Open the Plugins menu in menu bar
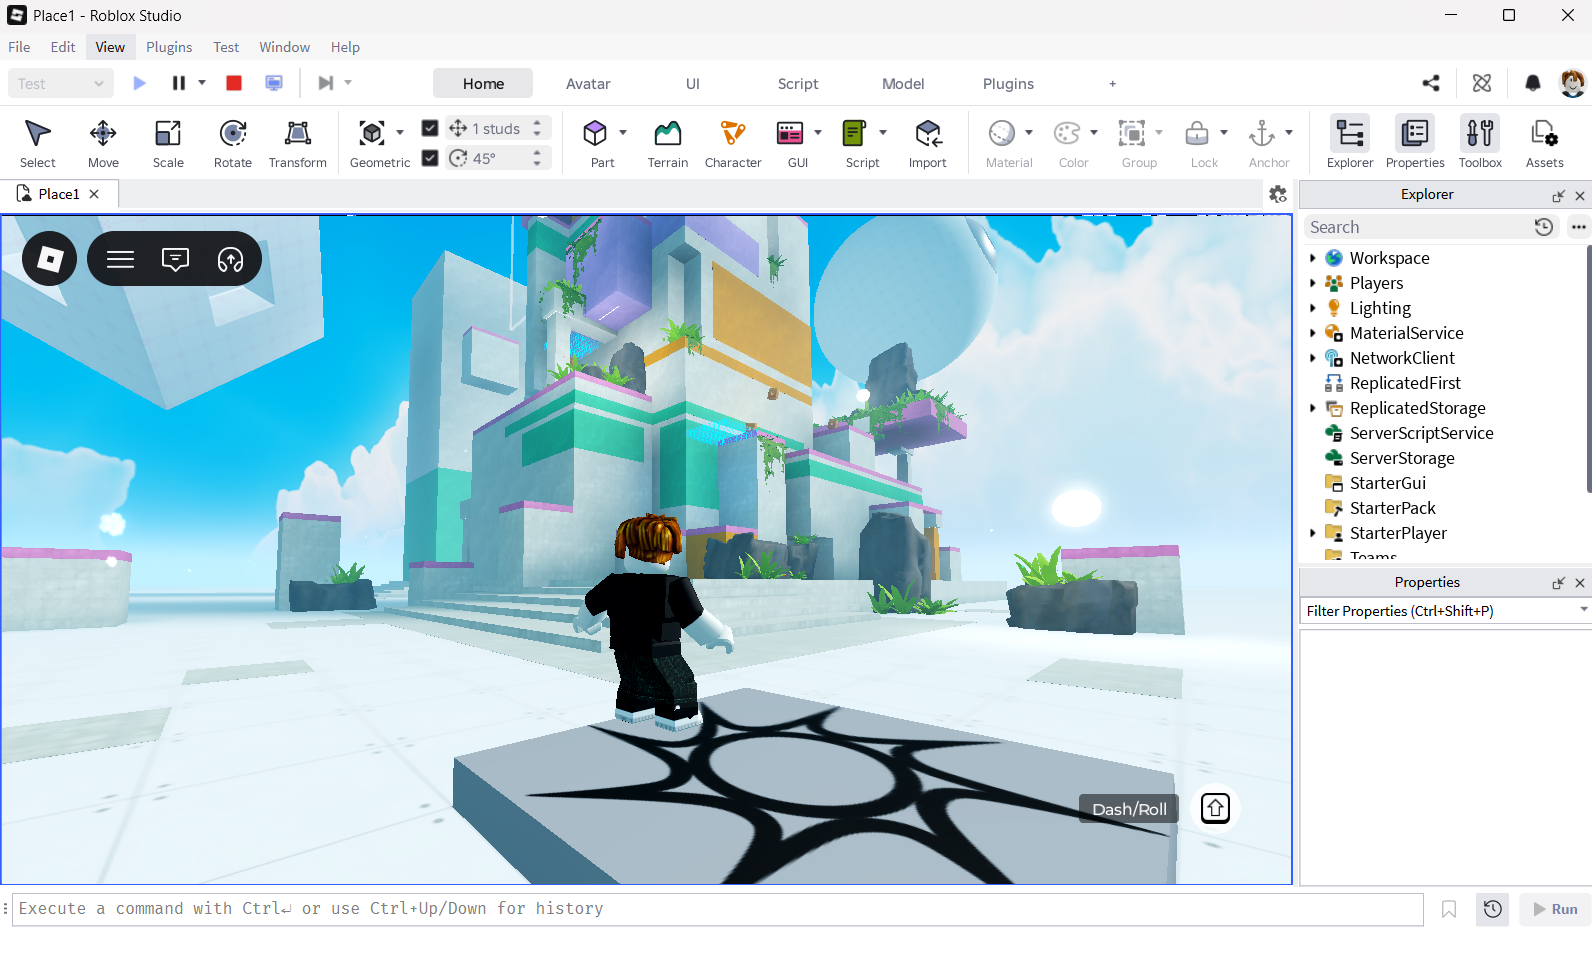Viewport: 1592px width, 967px height. (x=169, y=47)
